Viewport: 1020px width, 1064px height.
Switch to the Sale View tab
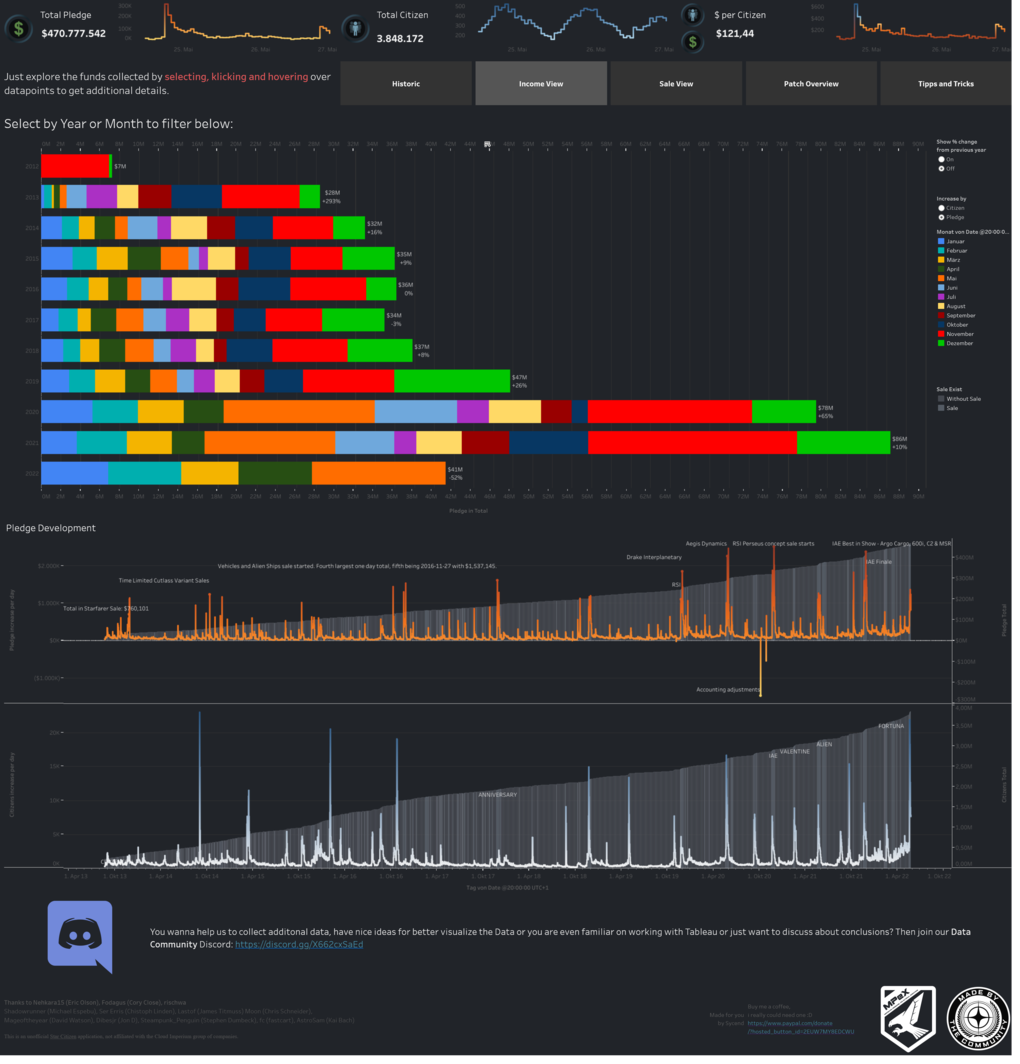[676, 84]
